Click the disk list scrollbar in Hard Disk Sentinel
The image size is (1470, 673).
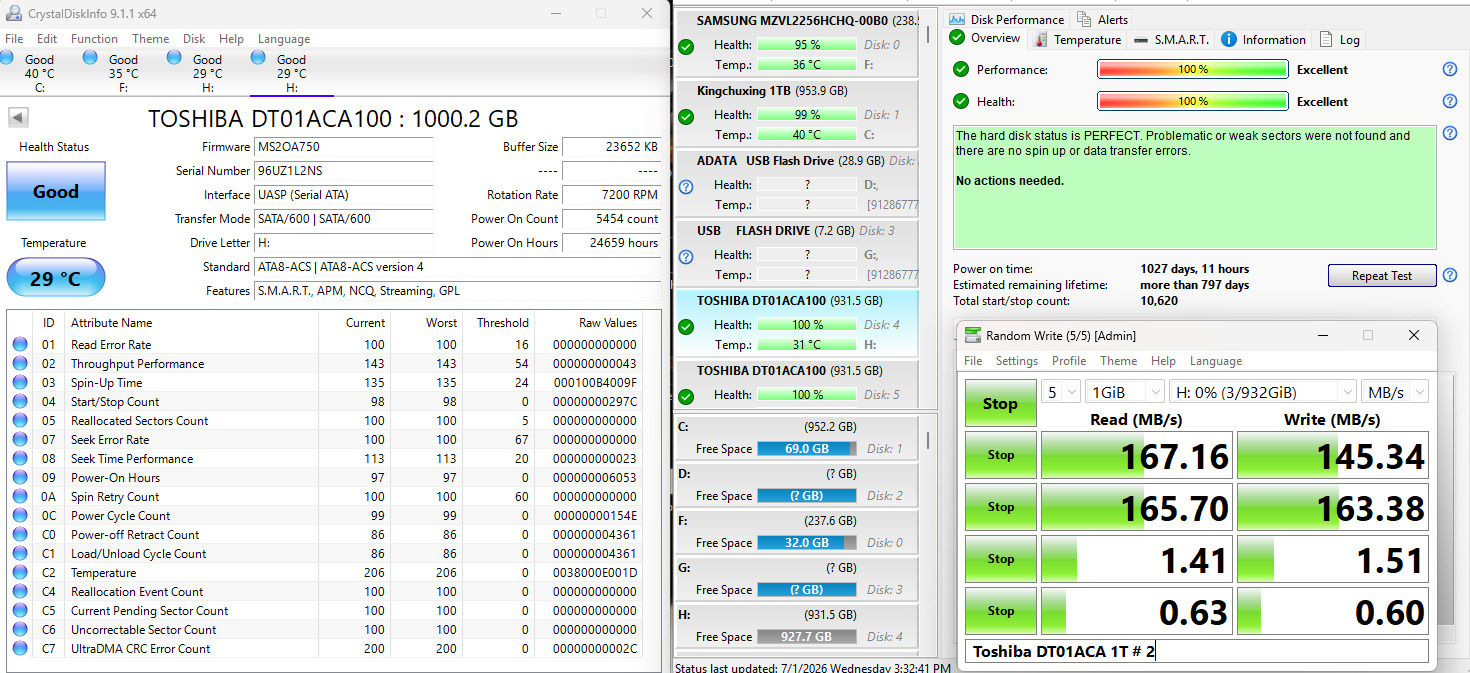pyautogui.click(x=927, y=32)
